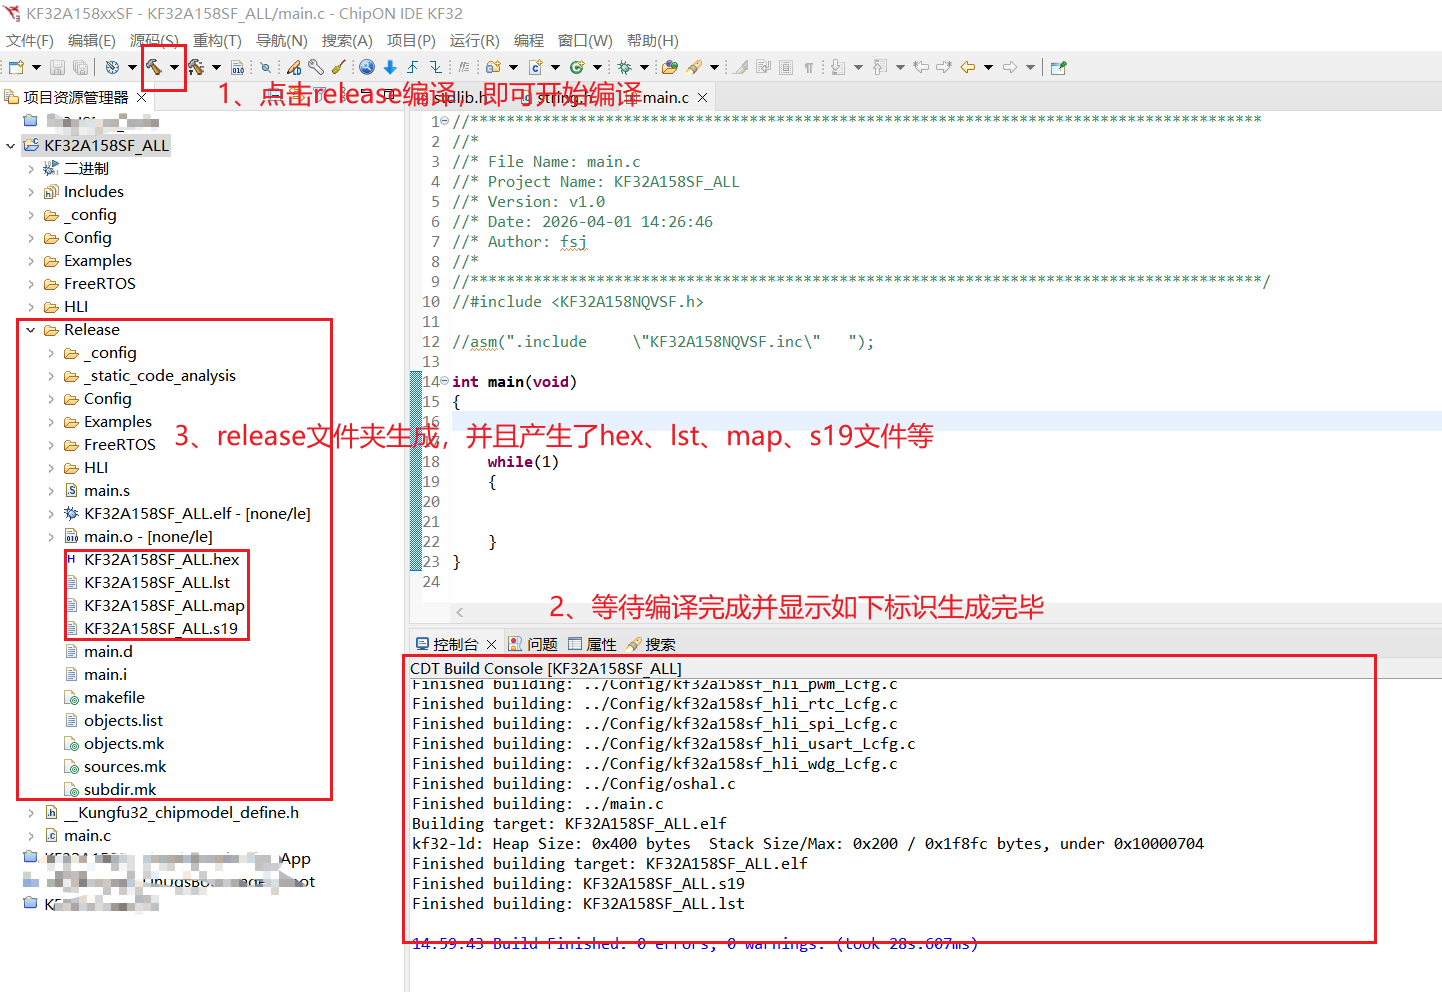Click the target configuration clock icon
The height and width of the screenshot is (992, 1442).
[x=112, y=67]
